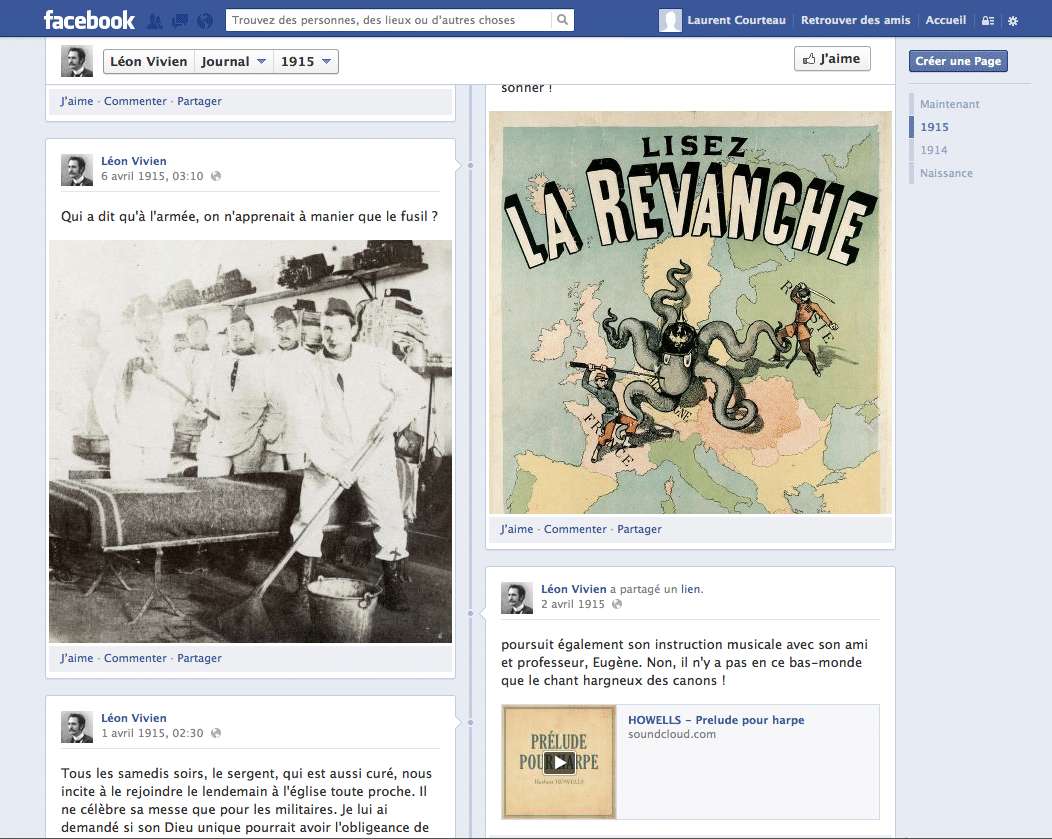The width and height of the screenshot is (1052, 839).
Task: Click J'aime under La Revanche poster
Action: pyautogui.click(x=517, y=529)
